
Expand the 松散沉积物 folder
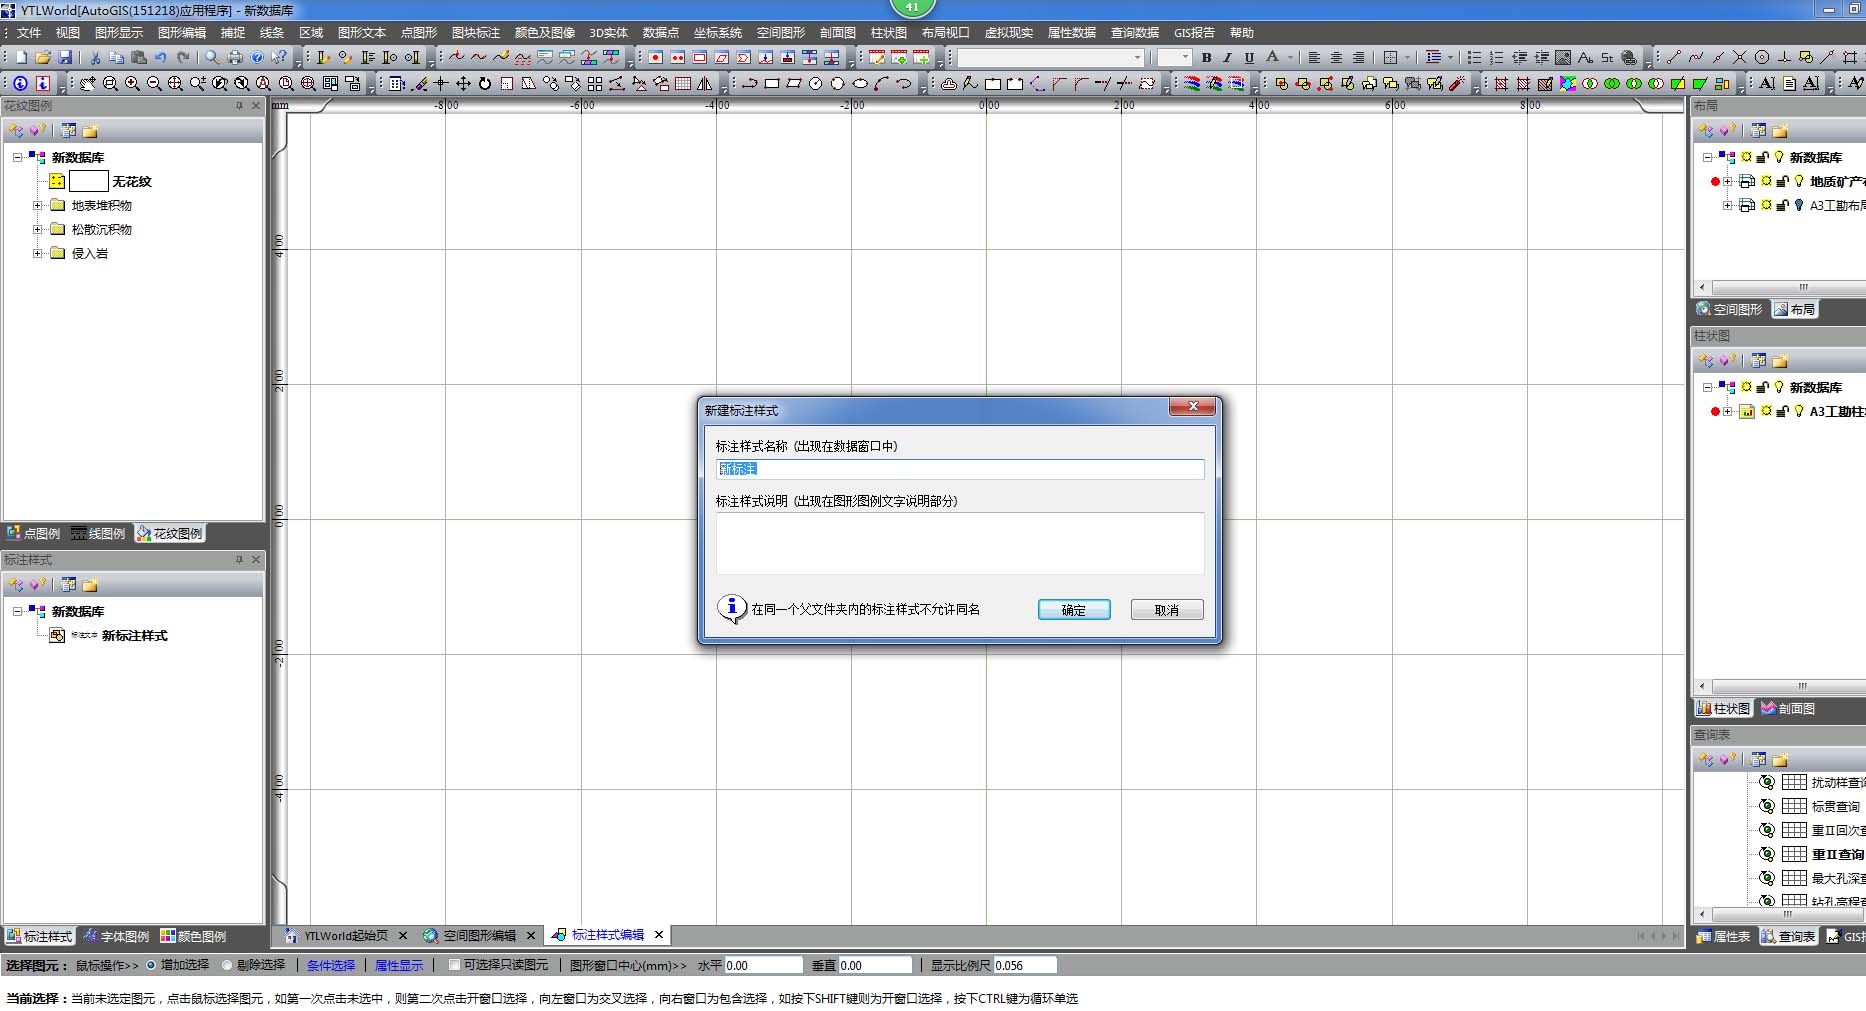pyautogui.click(x=37, y=229)
